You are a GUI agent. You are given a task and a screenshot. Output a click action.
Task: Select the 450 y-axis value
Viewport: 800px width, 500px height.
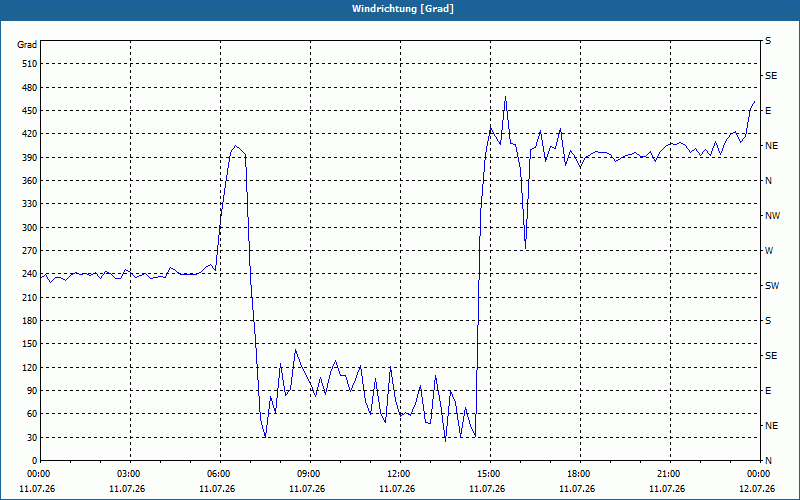[x=30, y=111]
